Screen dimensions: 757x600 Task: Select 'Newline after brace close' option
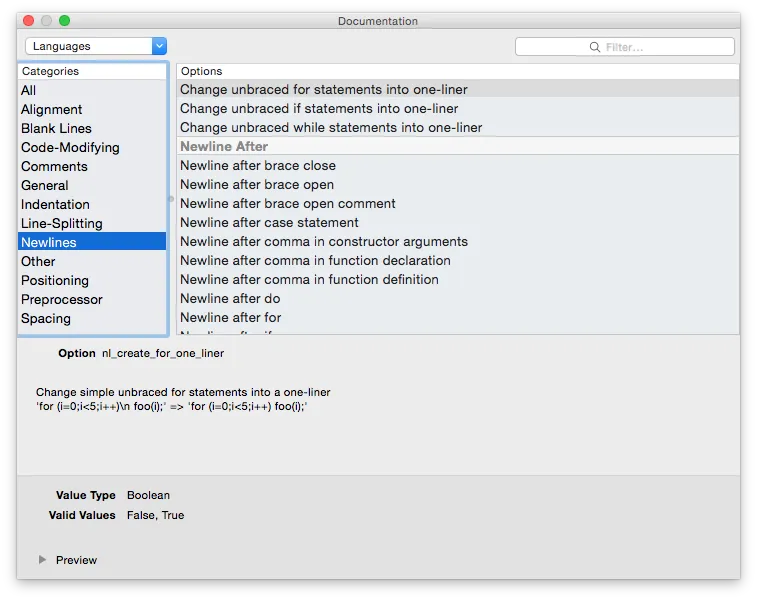coord(458,166)
